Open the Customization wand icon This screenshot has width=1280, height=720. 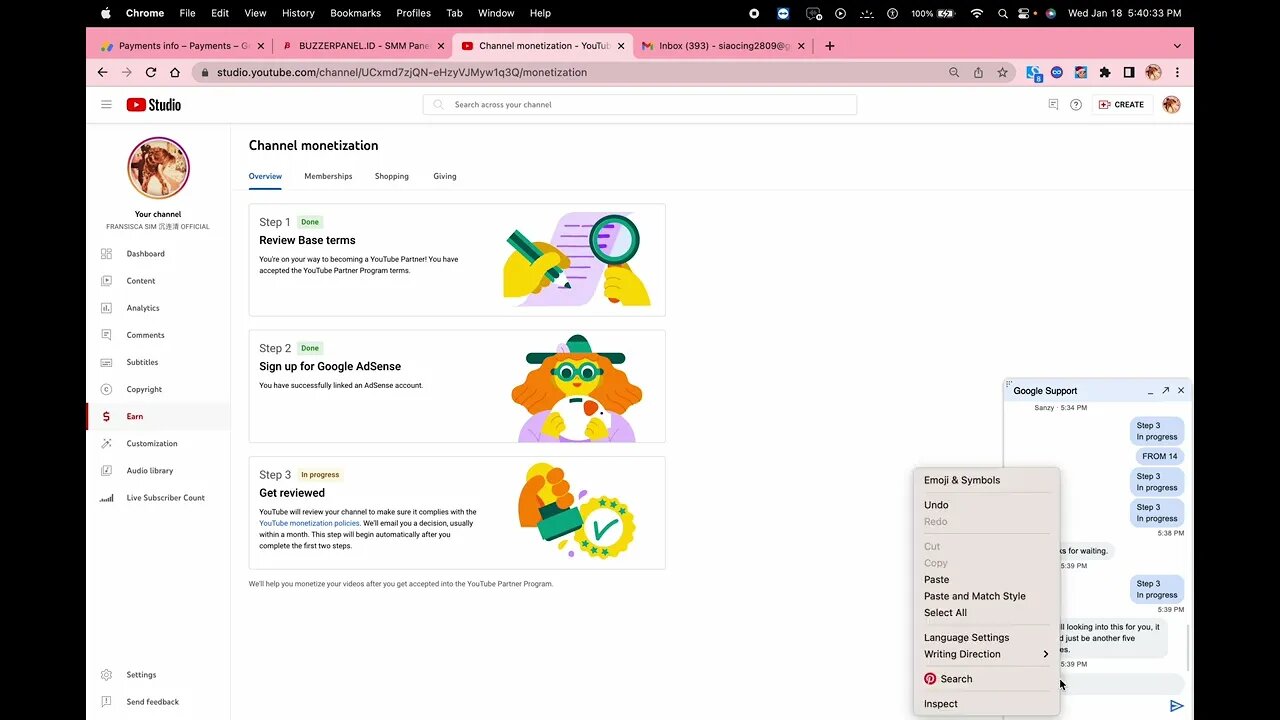click(106, 443)
